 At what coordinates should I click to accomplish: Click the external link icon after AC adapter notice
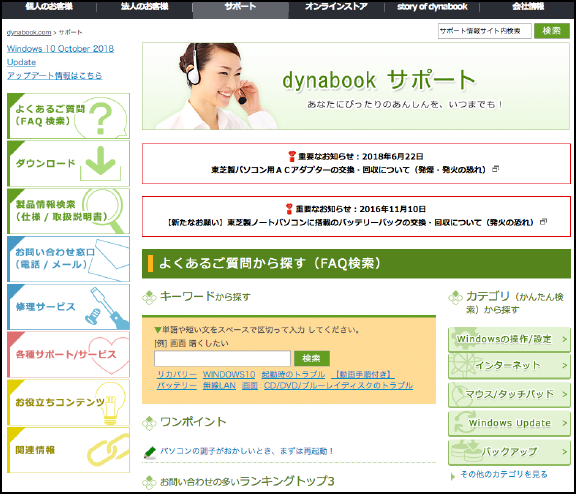point(495,169)
